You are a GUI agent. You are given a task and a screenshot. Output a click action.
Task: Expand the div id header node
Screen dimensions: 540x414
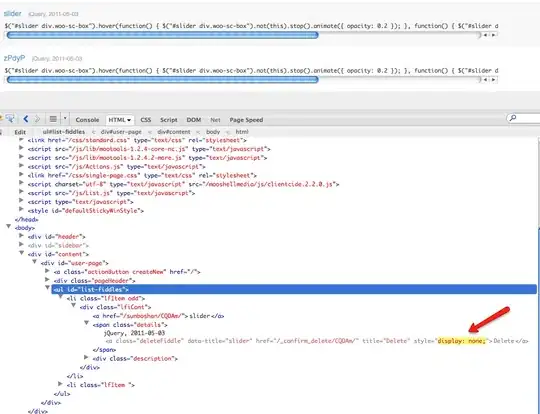tap(22, 236)
